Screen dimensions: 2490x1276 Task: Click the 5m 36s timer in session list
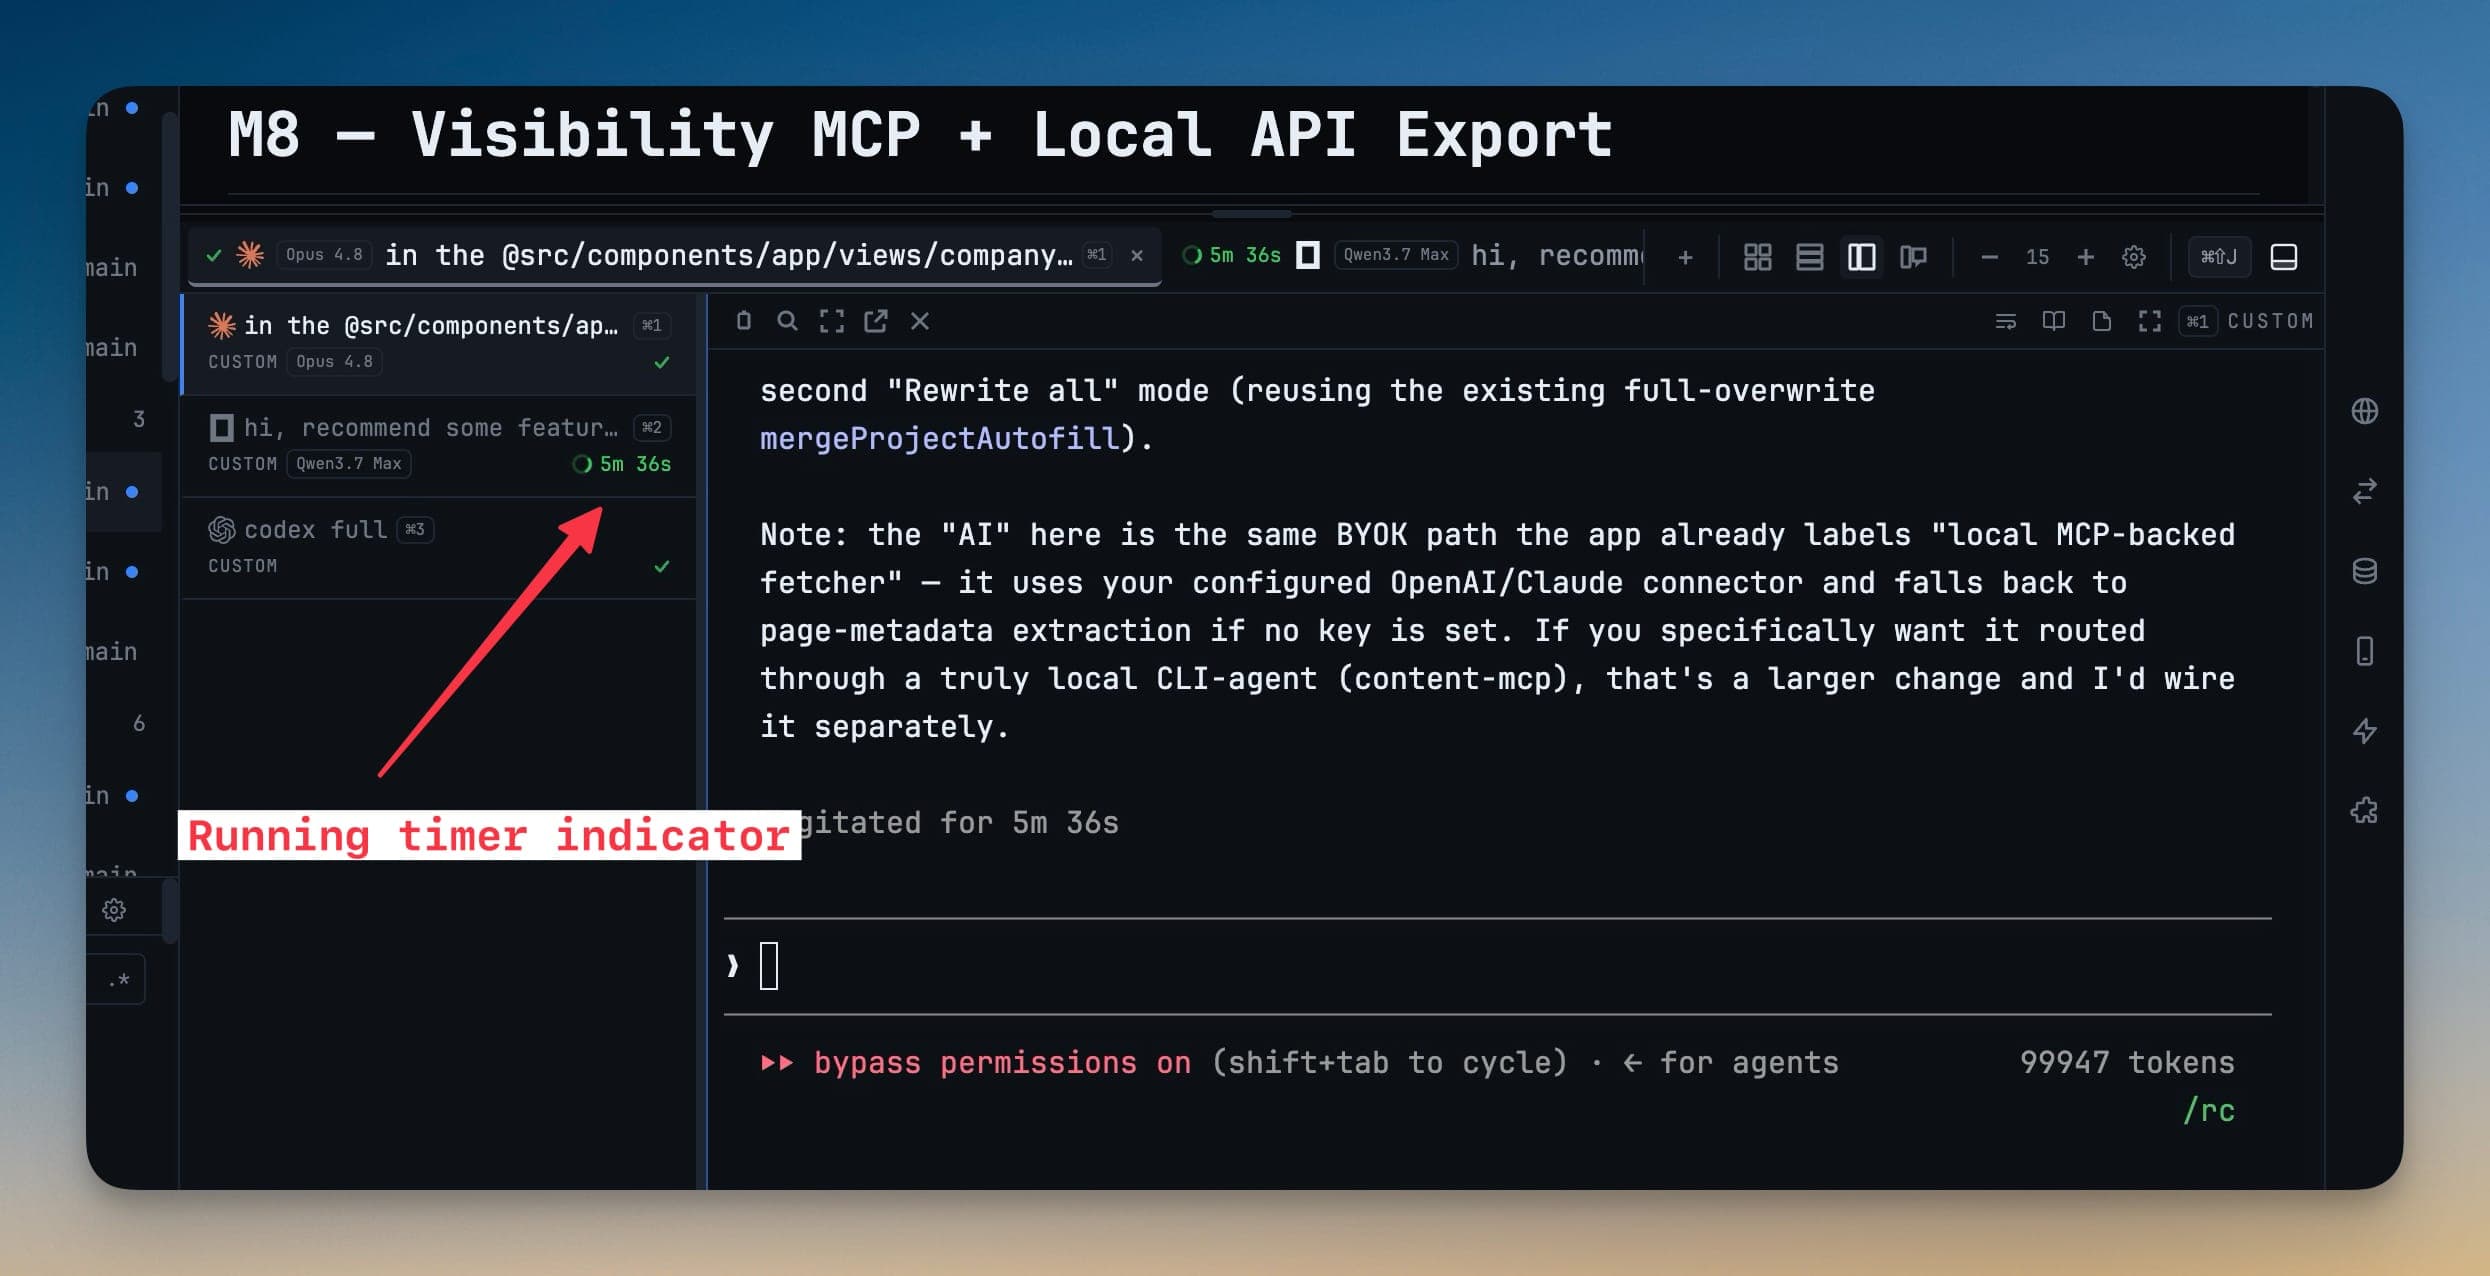[621, 464]
